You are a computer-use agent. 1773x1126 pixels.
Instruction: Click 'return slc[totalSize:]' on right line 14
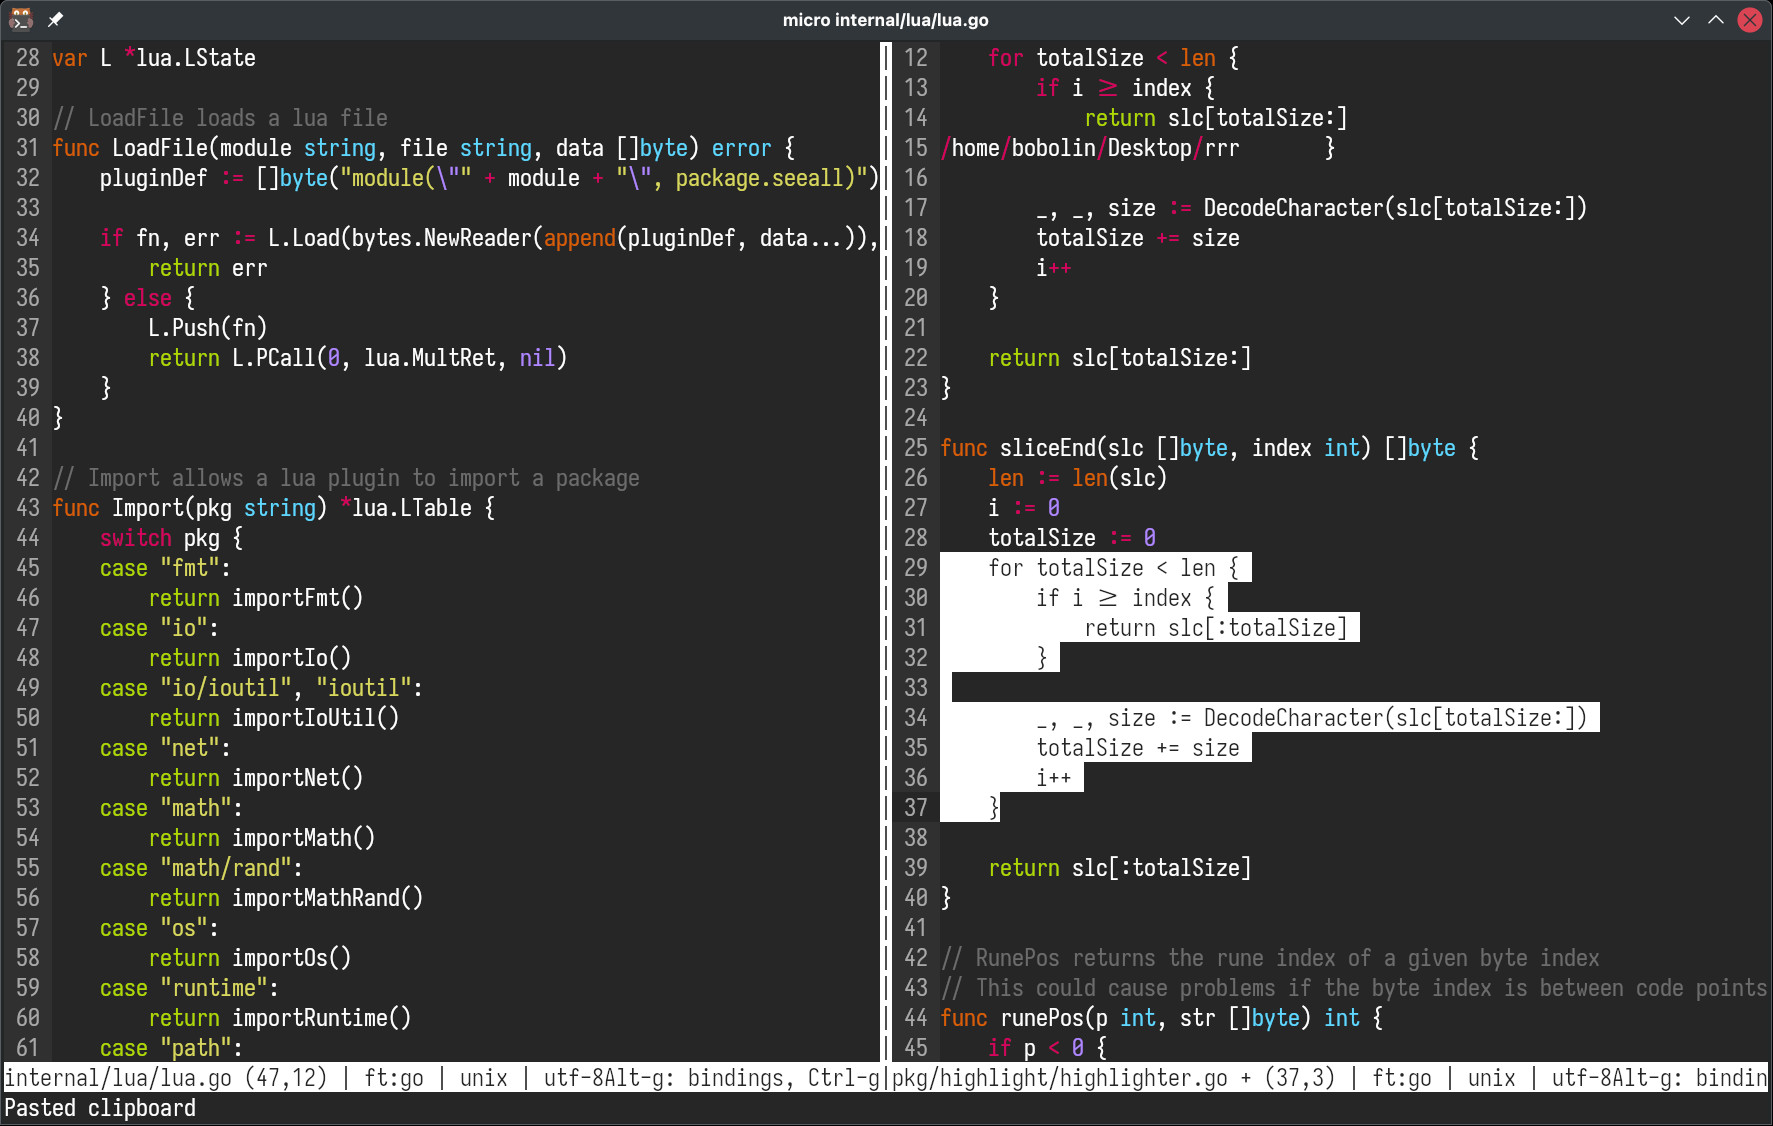tap(1216, 118)
